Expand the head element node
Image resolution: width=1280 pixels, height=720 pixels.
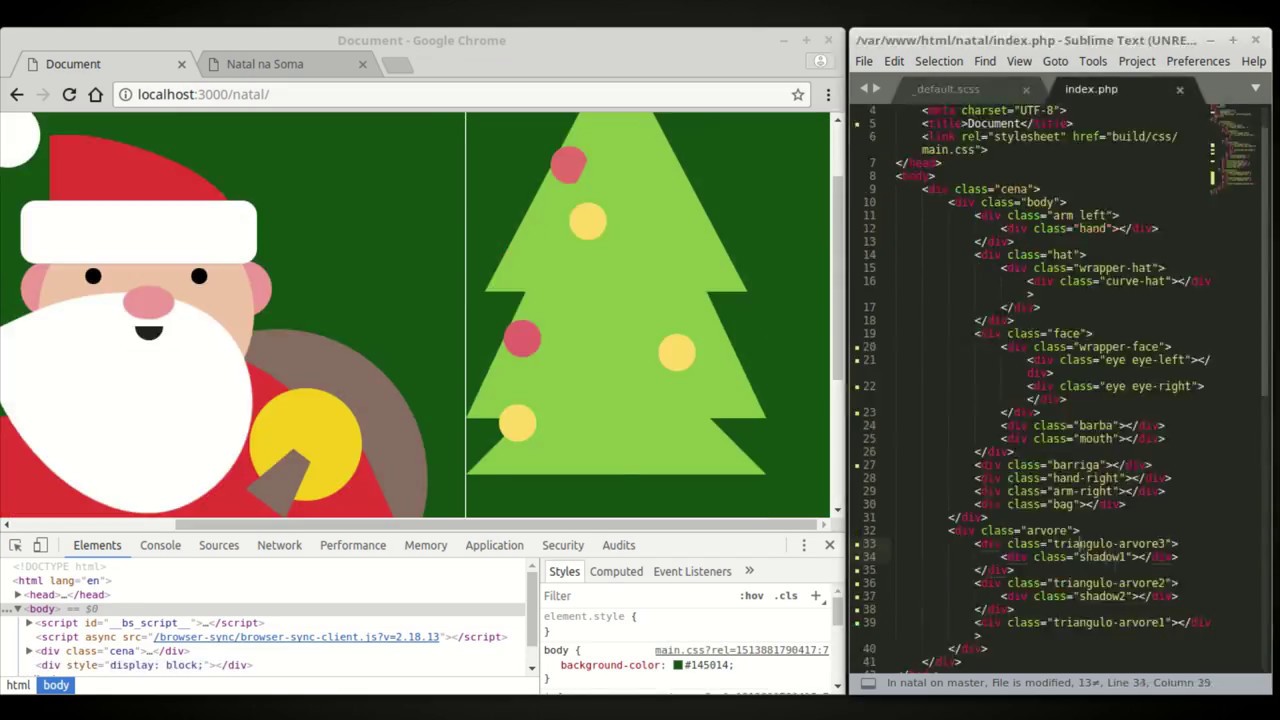click(x=18, y=595)
